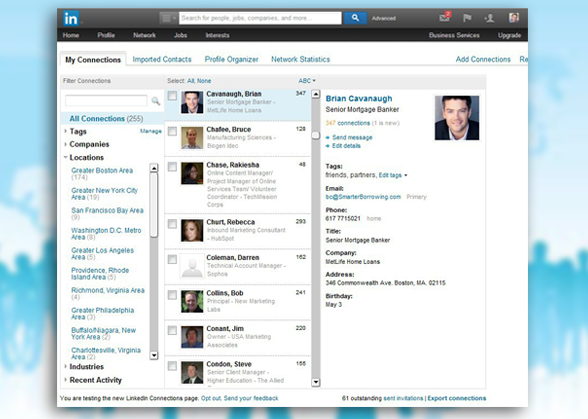Image resolution: width=588 pixels, height=419 pixels.
Task: Select the Chafee, Bruce checkbox
Action: pos(172,131)
